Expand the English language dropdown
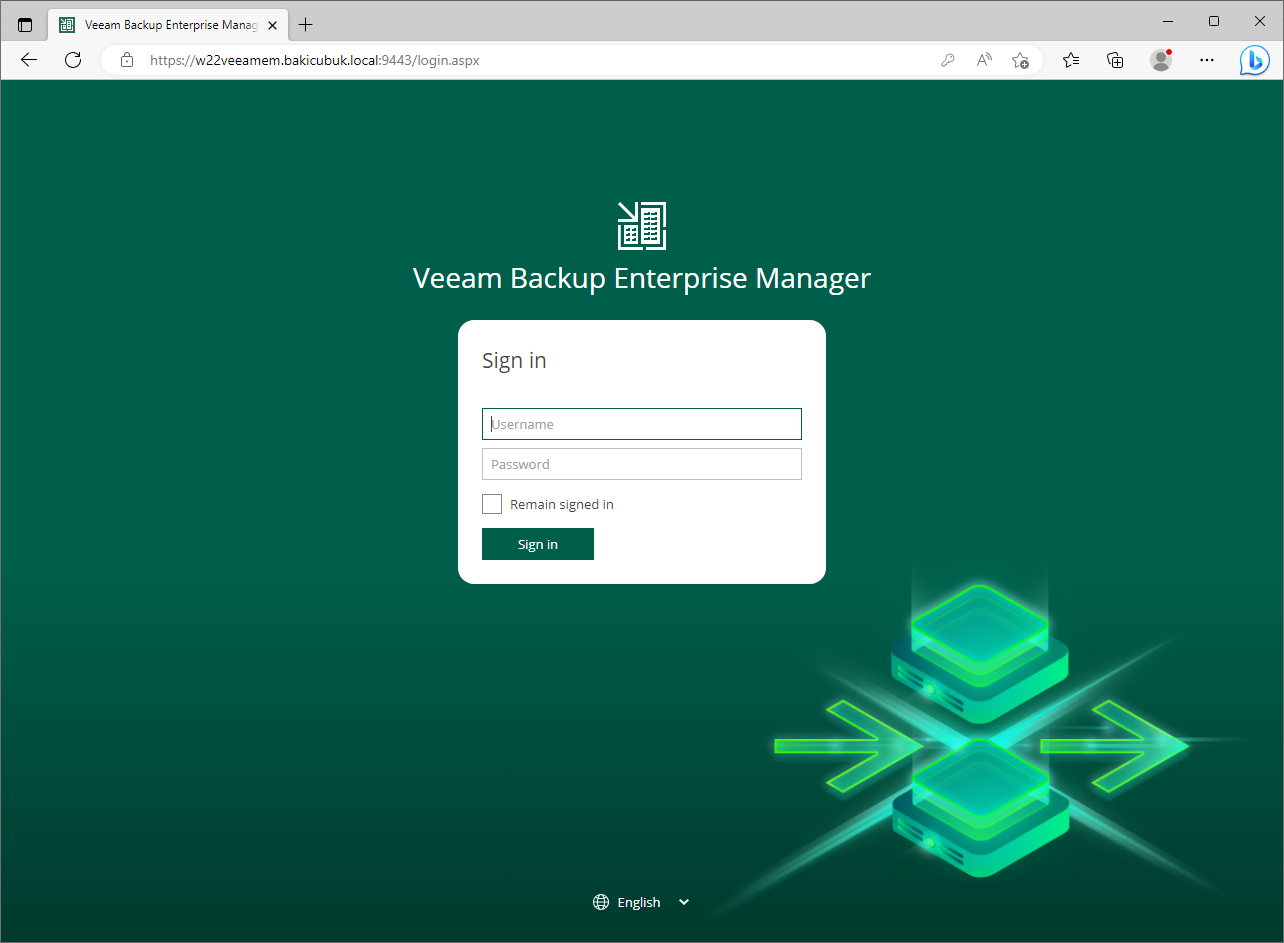 [x=684, y=902]
